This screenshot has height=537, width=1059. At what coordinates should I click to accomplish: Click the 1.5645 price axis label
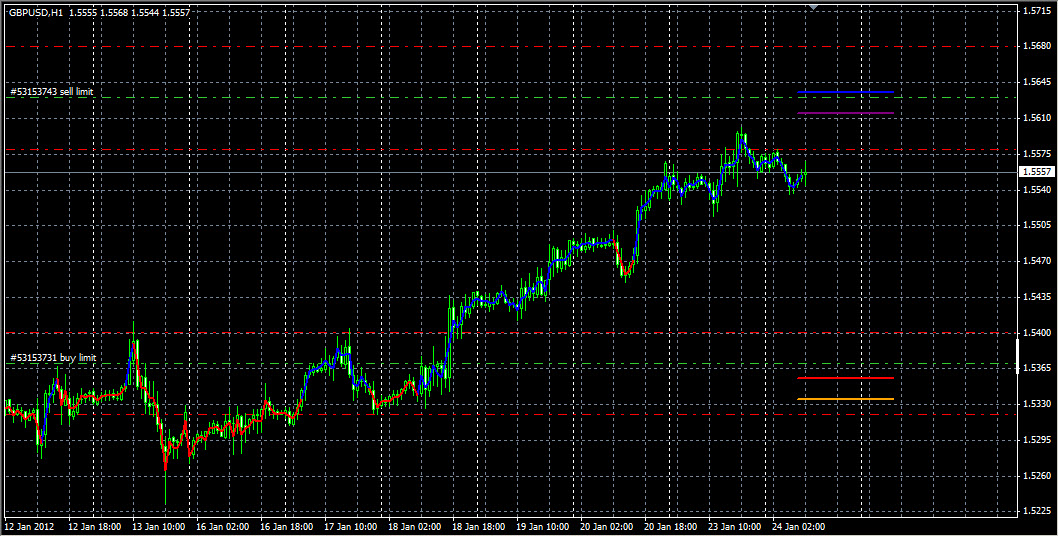click(x=1037, y=82)
